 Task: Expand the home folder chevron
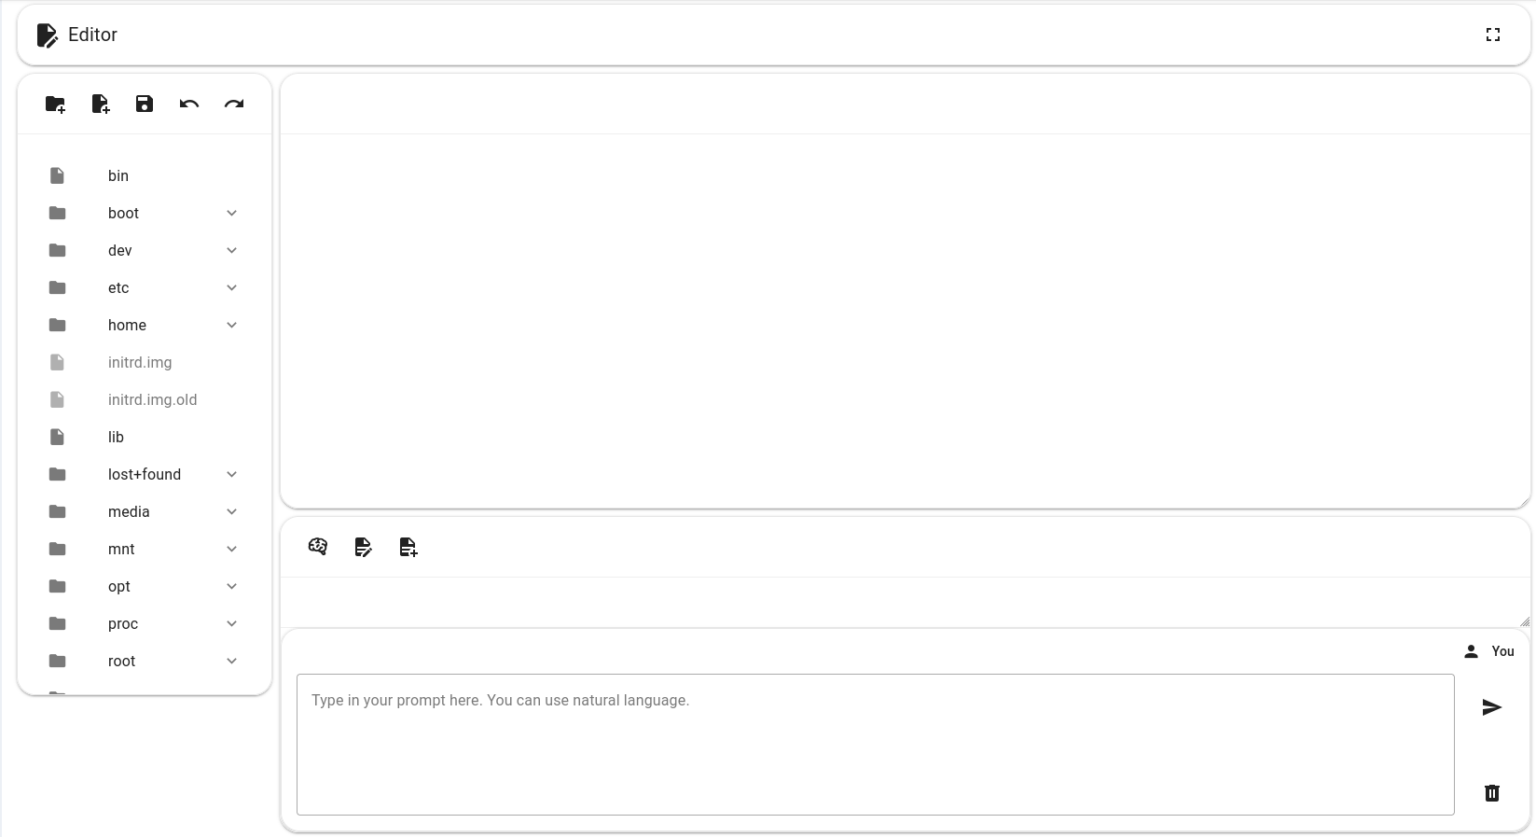click(231, 325)
